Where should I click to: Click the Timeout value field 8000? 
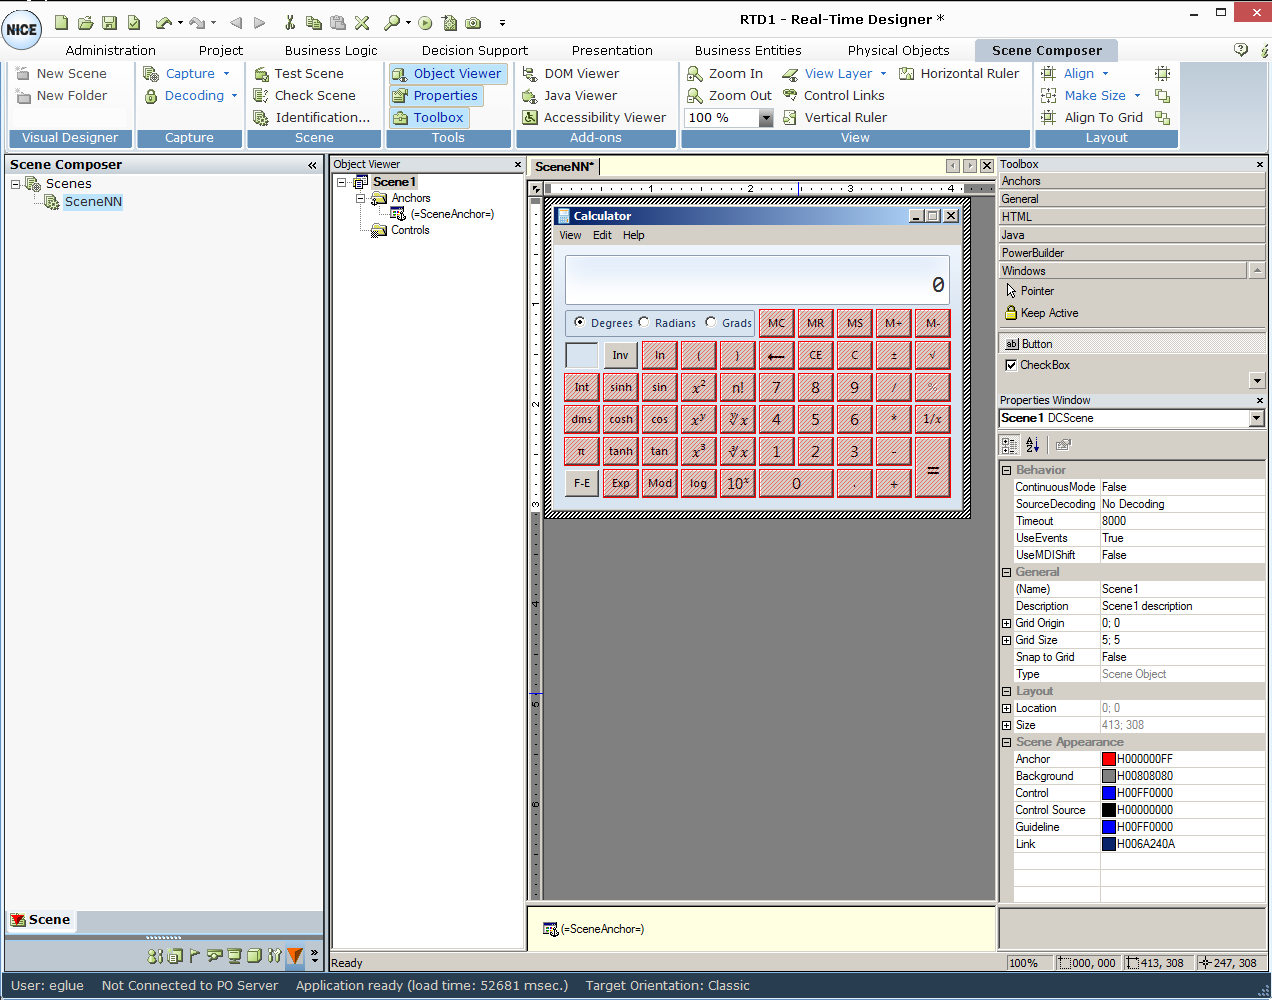coord(1182,521)
